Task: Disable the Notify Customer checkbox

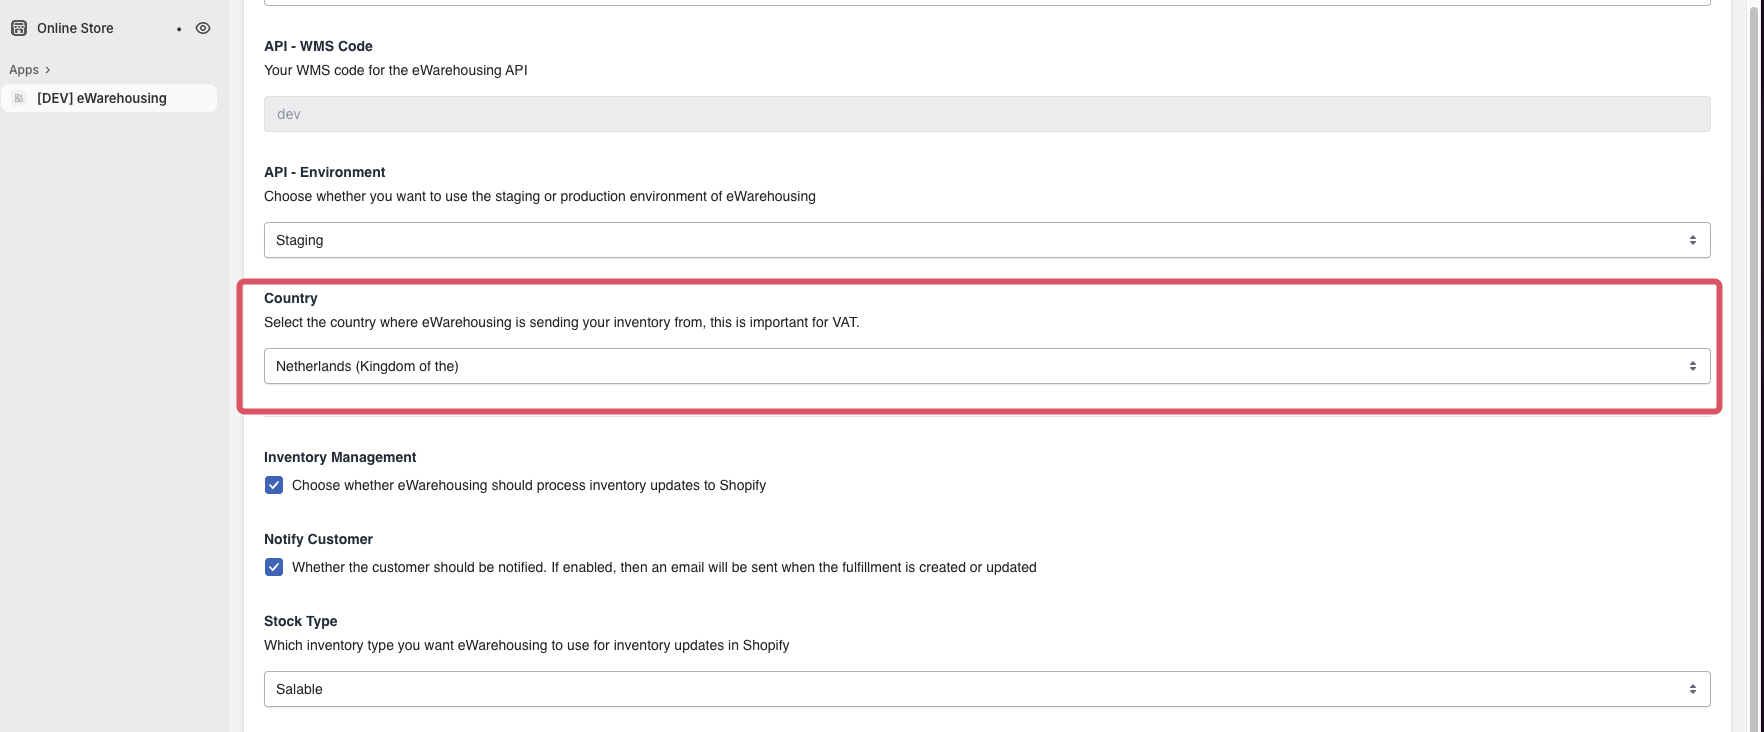Action: (x=274, y=567)
